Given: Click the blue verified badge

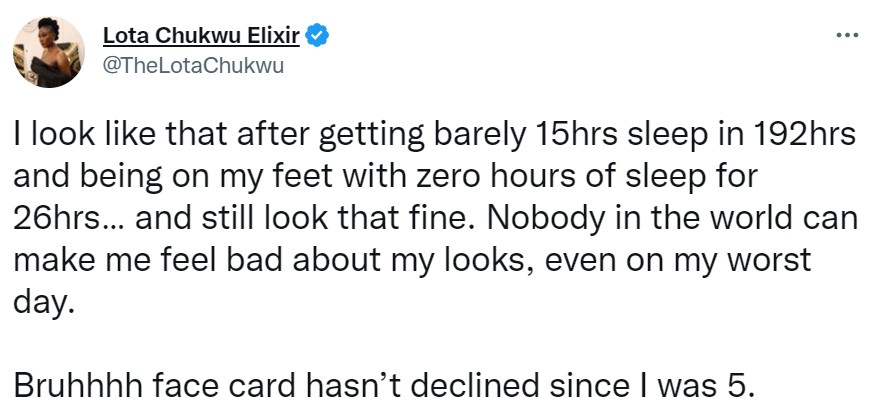Looking at the screenshot, I should point(318,39).
